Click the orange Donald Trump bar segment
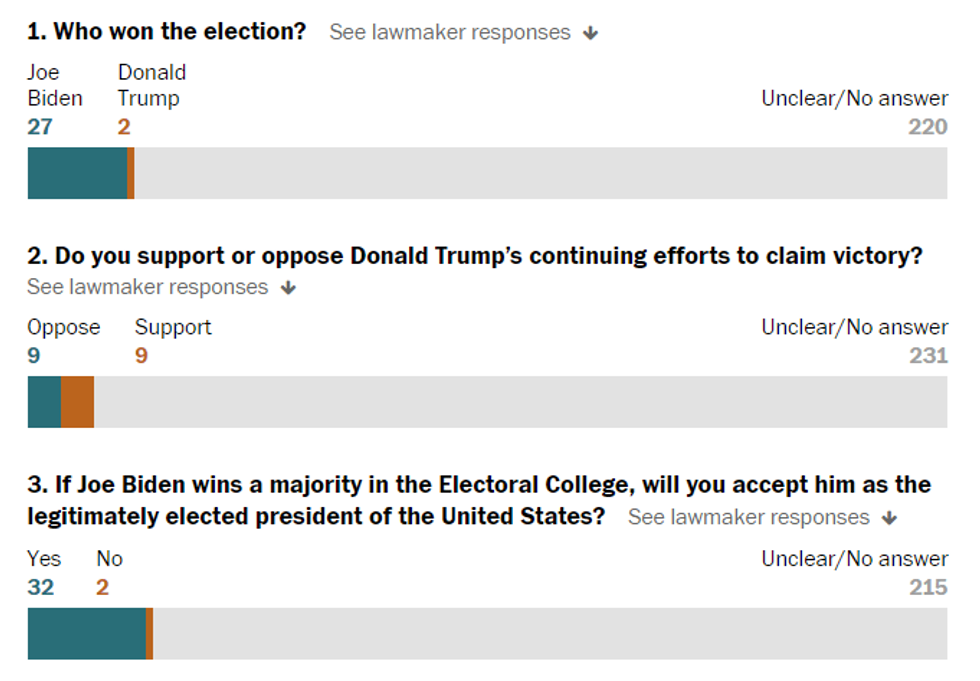The height and width of the screenshot is (681, 980). (x=131, y=174)
